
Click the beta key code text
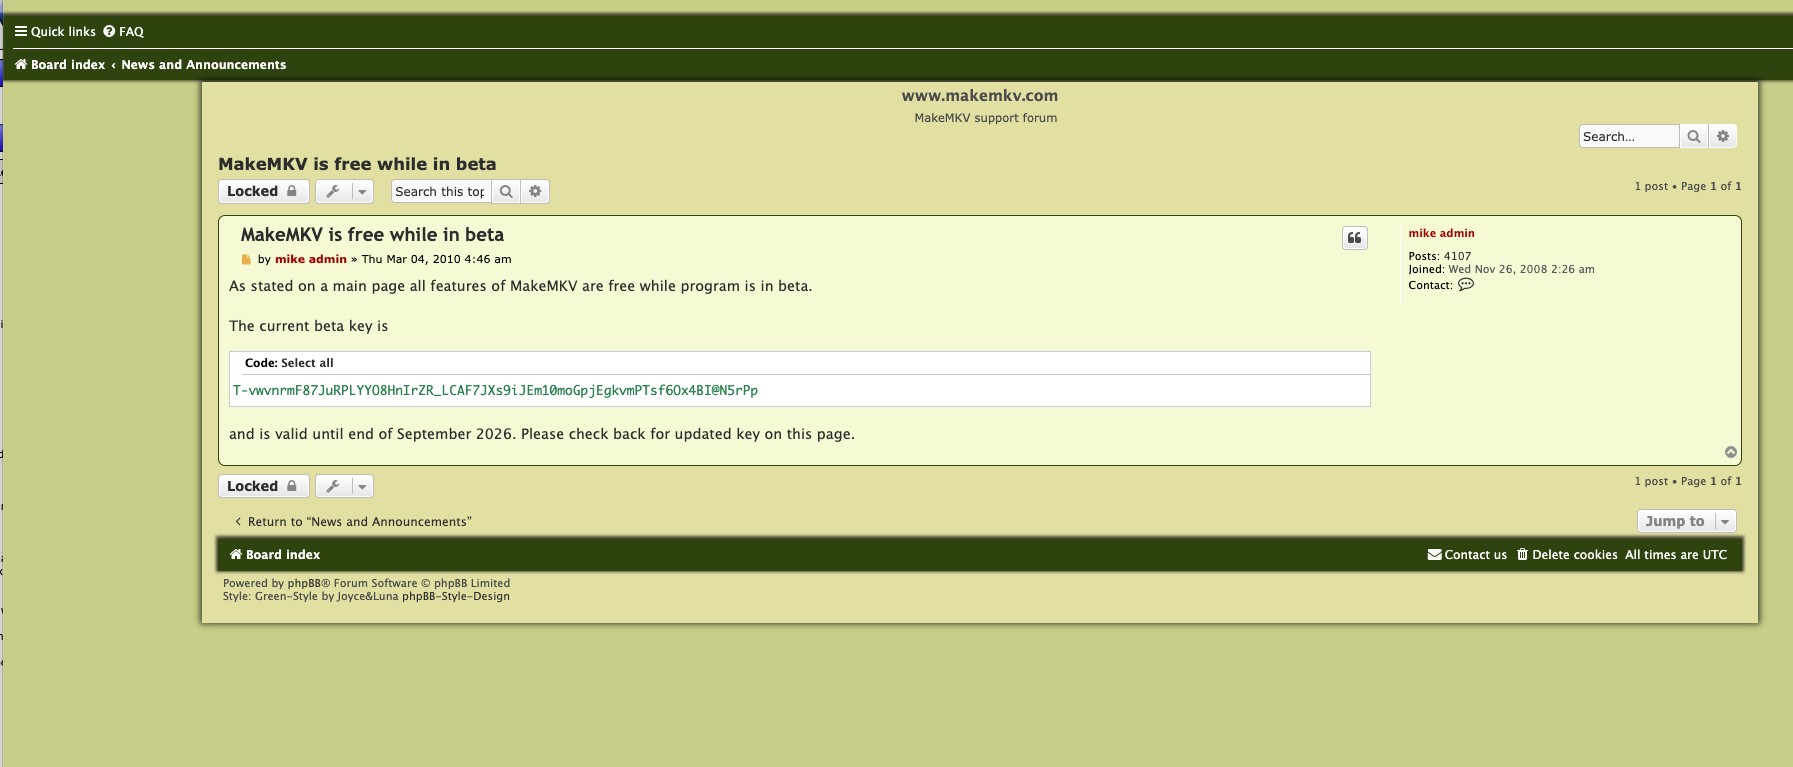pyautogui.click(x=495, y=391)
